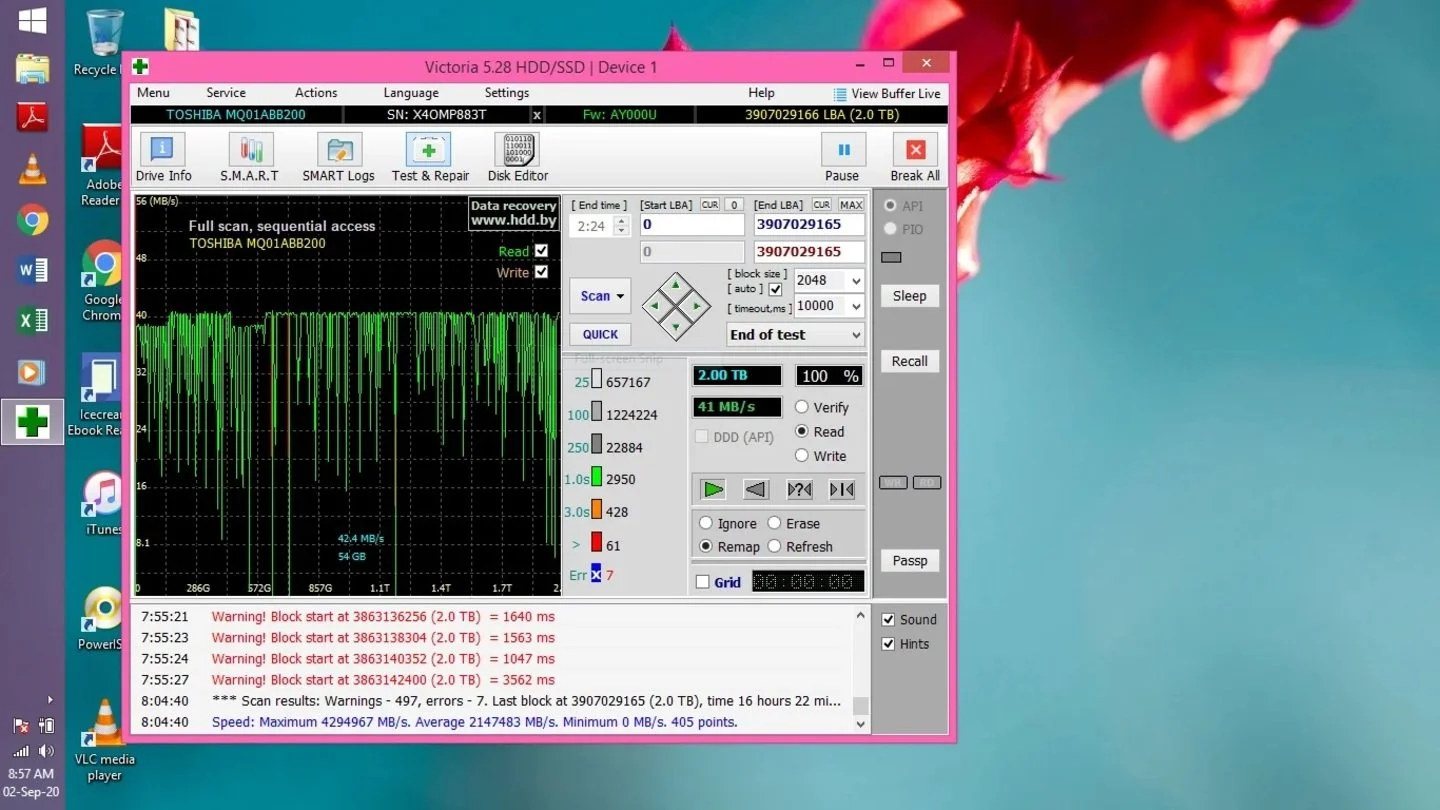This screenshot has width=1440, height=810.
Task: Open View Buffer Live
Action: (887, 94)
